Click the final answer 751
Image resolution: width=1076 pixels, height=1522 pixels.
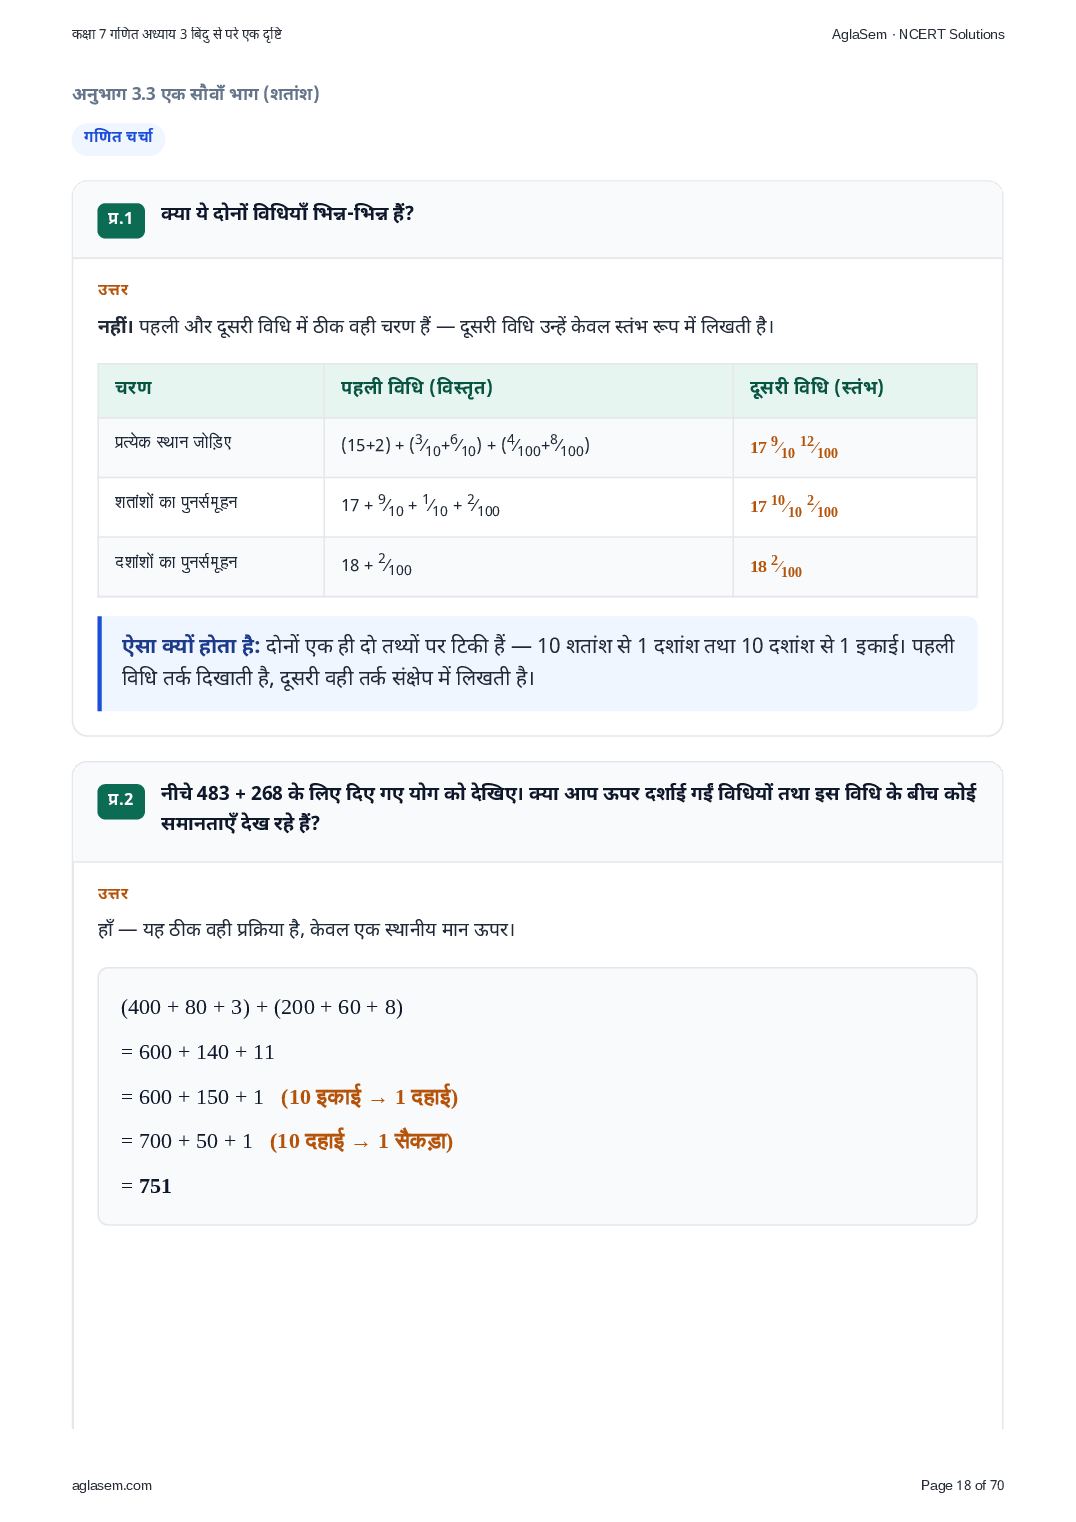[x=155, y=1186]
